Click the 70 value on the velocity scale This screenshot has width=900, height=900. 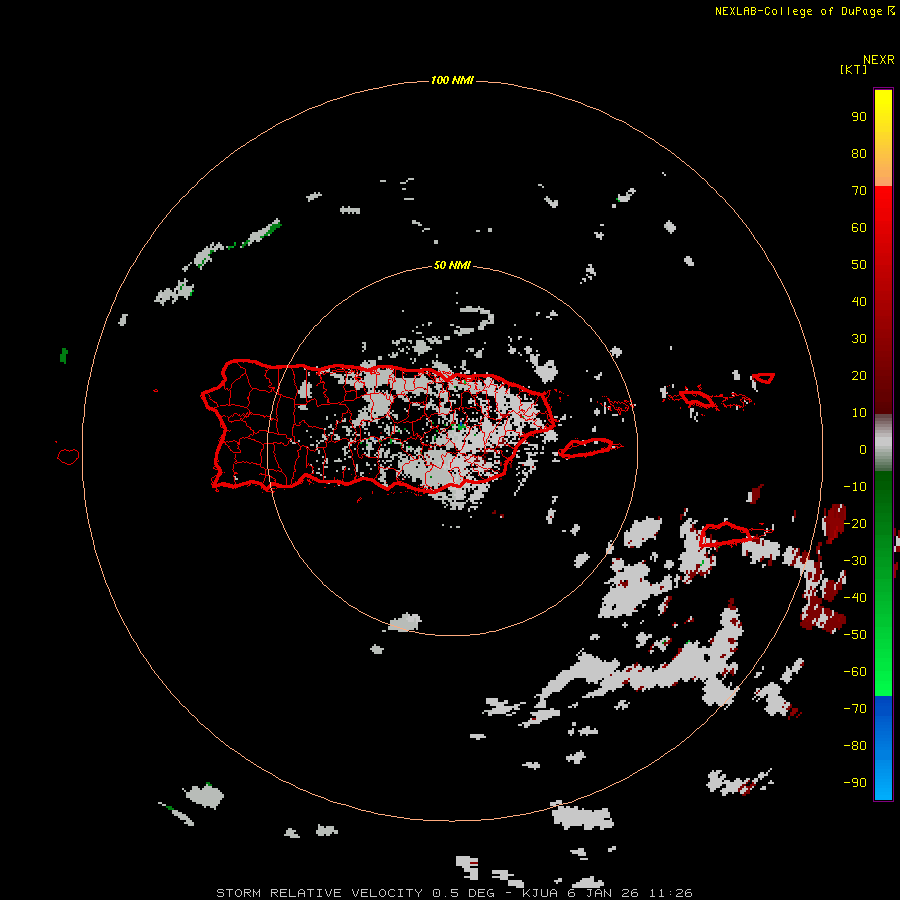(859, 191)
